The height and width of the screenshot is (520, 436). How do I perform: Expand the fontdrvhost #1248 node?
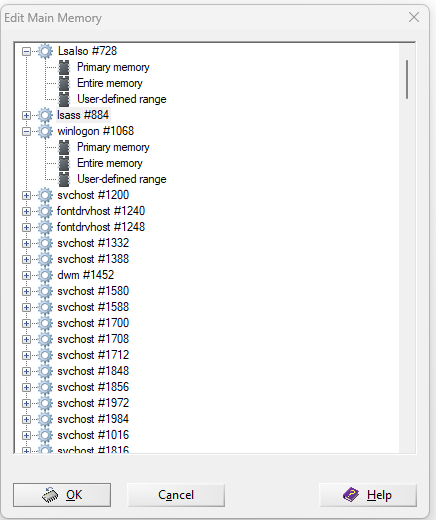coord(26,227)
